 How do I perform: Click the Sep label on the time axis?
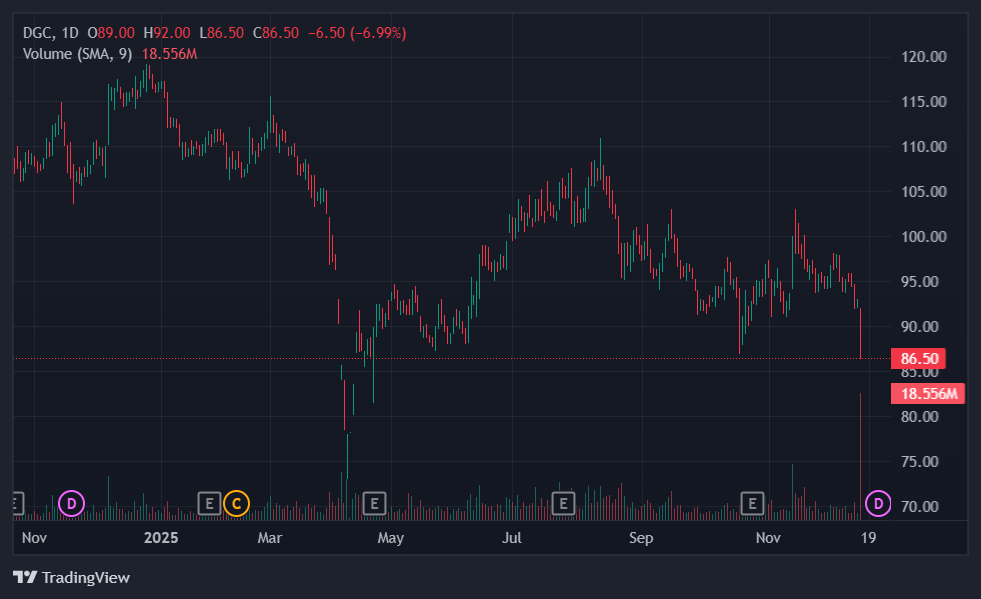click(x=641, y=538)
